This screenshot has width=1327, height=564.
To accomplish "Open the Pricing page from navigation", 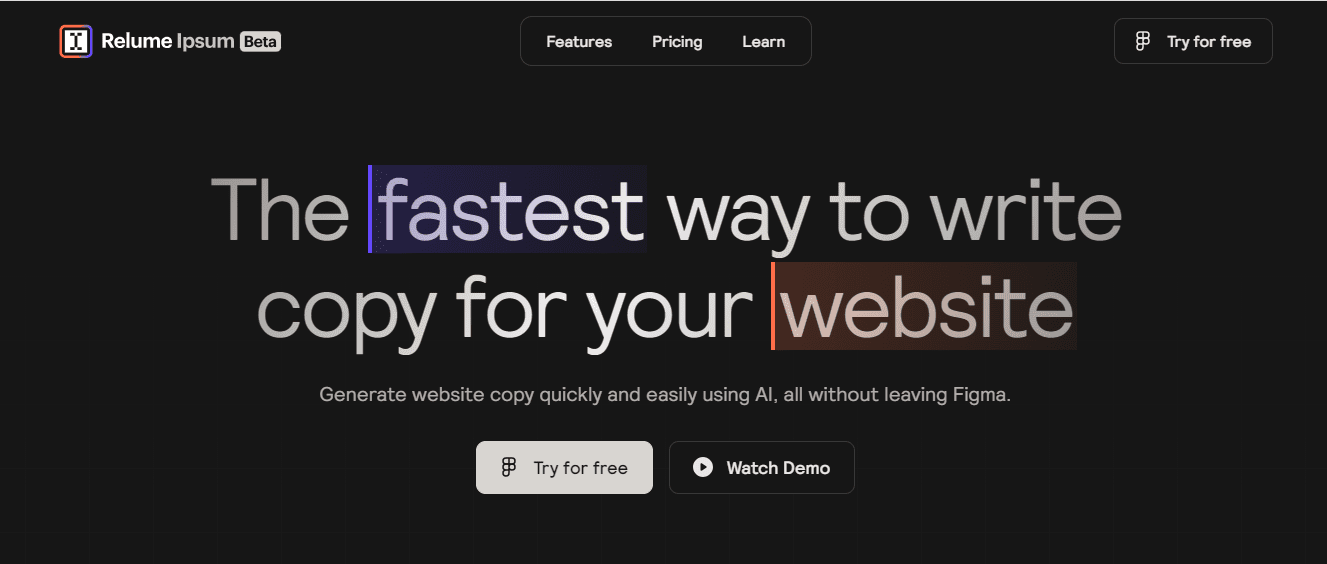I will coord(677,41).
